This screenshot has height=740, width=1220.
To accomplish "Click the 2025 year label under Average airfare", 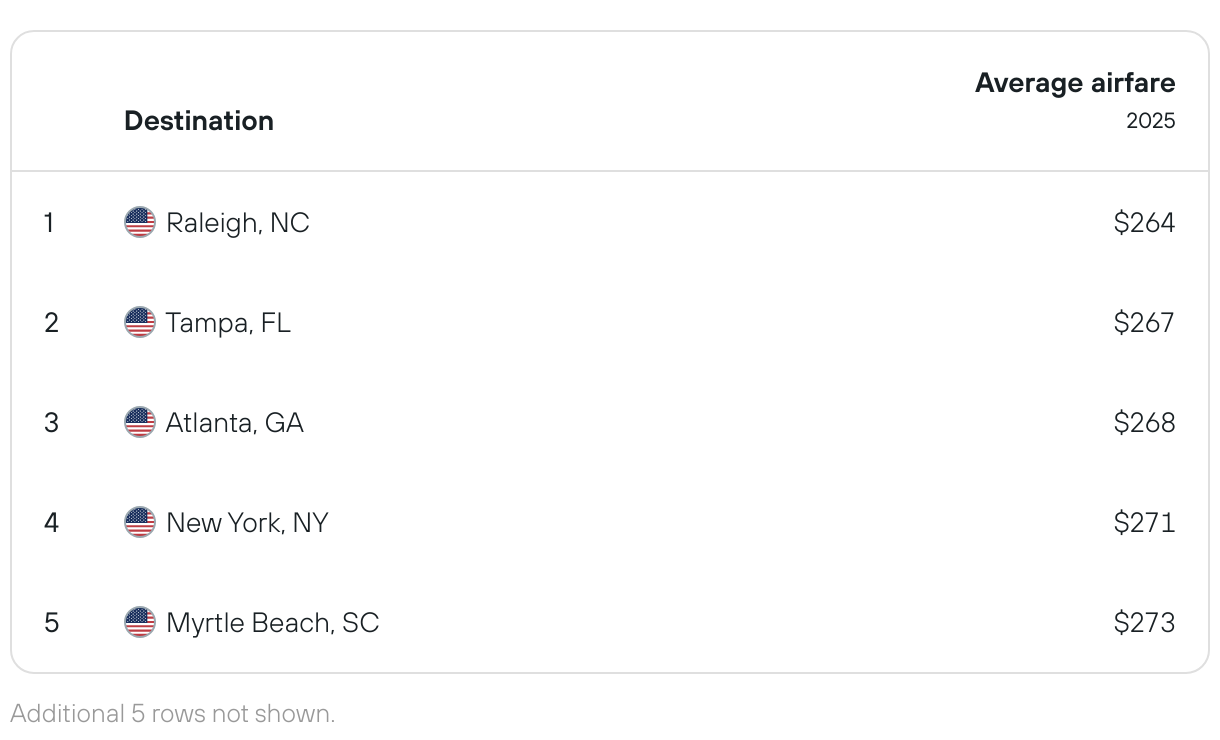I will 1151,121.
